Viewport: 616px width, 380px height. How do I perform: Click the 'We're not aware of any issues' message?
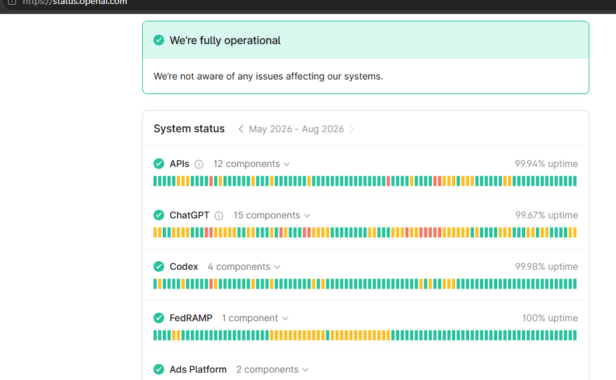click(x=268, y=76)
